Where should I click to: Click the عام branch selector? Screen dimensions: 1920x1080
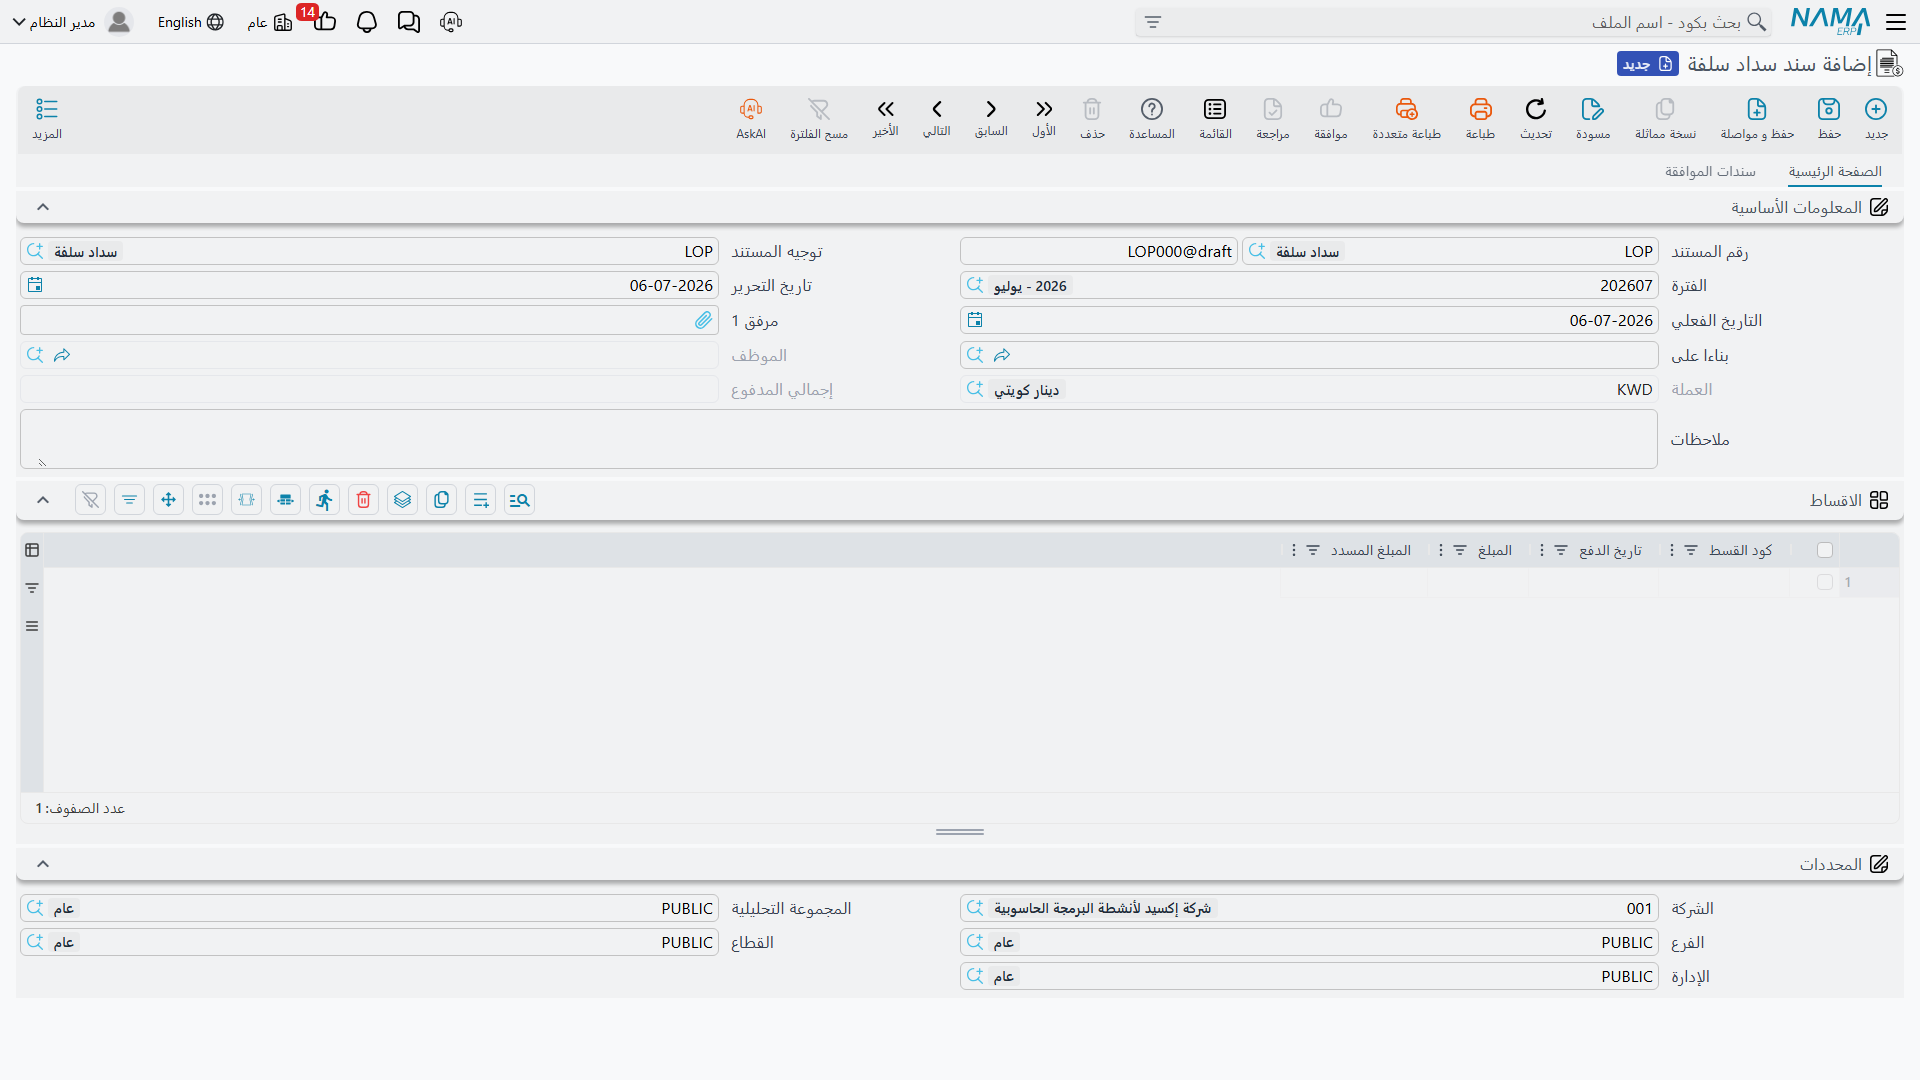pyautogui.click(x=269, y=22)
